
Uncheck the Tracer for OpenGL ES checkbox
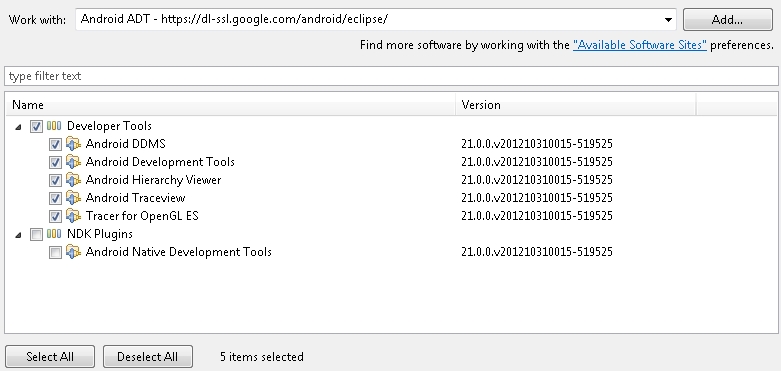click(55, 216)
